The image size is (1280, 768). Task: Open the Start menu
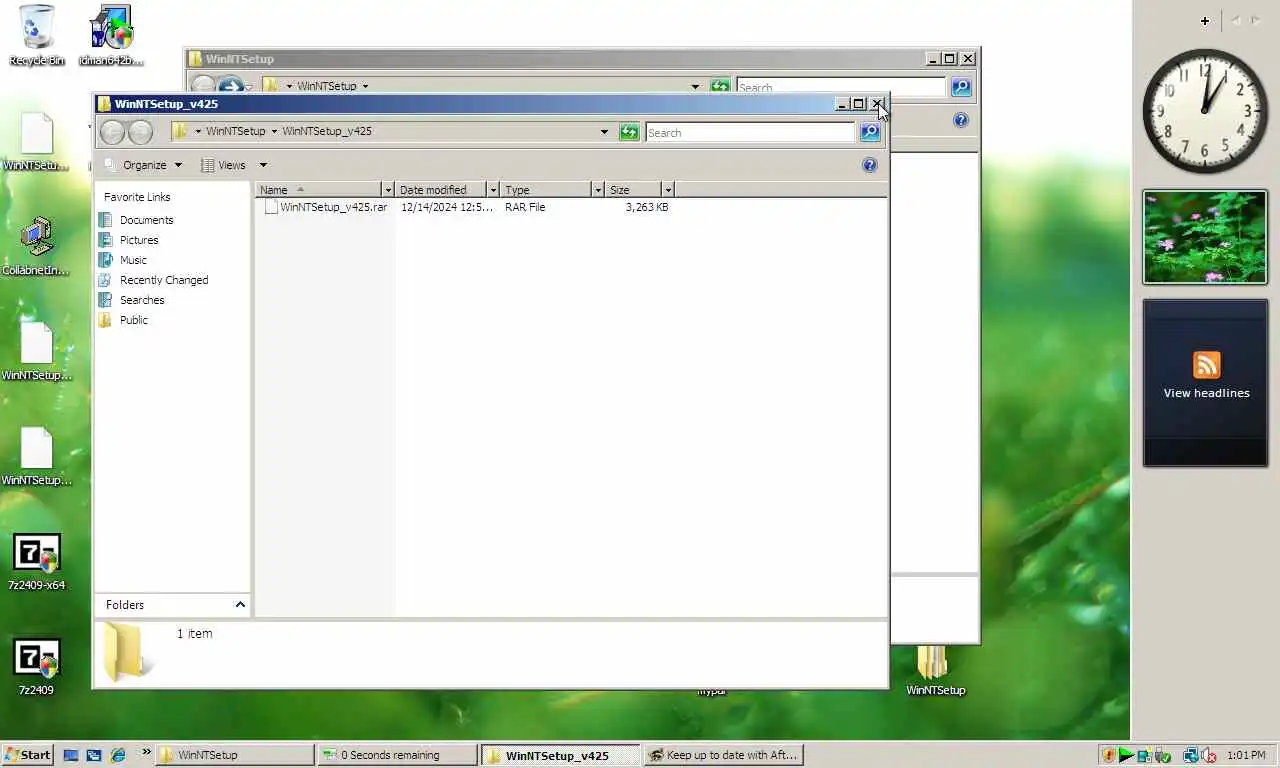(28, 755)
